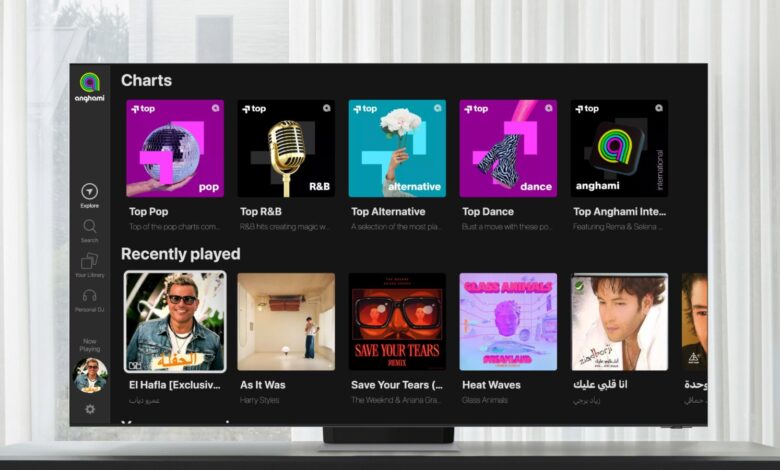The image size is (780, 470).
Task: Click 'Featuring Rema & Selena' description
Action: pyautogui.click(x=618, y=227)
